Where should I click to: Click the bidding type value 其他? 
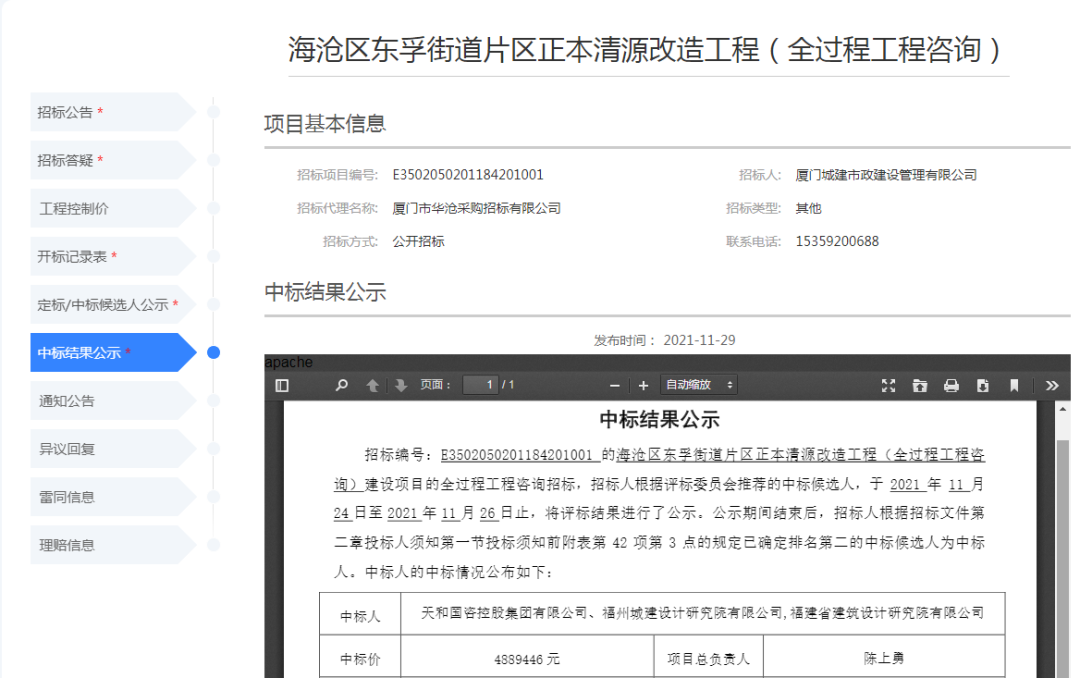click(x=808, y=208)
